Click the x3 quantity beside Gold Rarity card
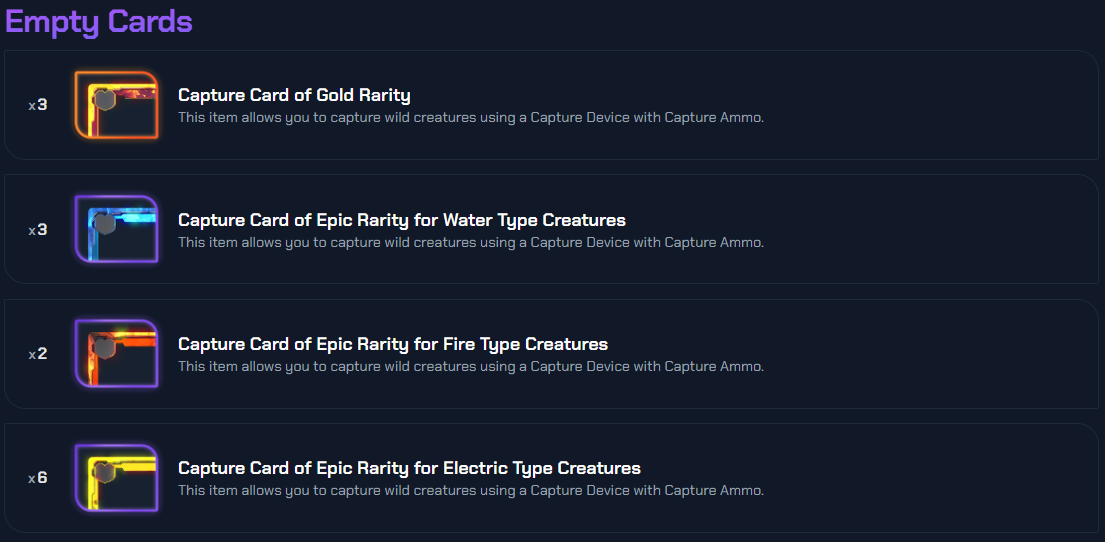This screenshot has width=1105, height=542. coord(38,105)
